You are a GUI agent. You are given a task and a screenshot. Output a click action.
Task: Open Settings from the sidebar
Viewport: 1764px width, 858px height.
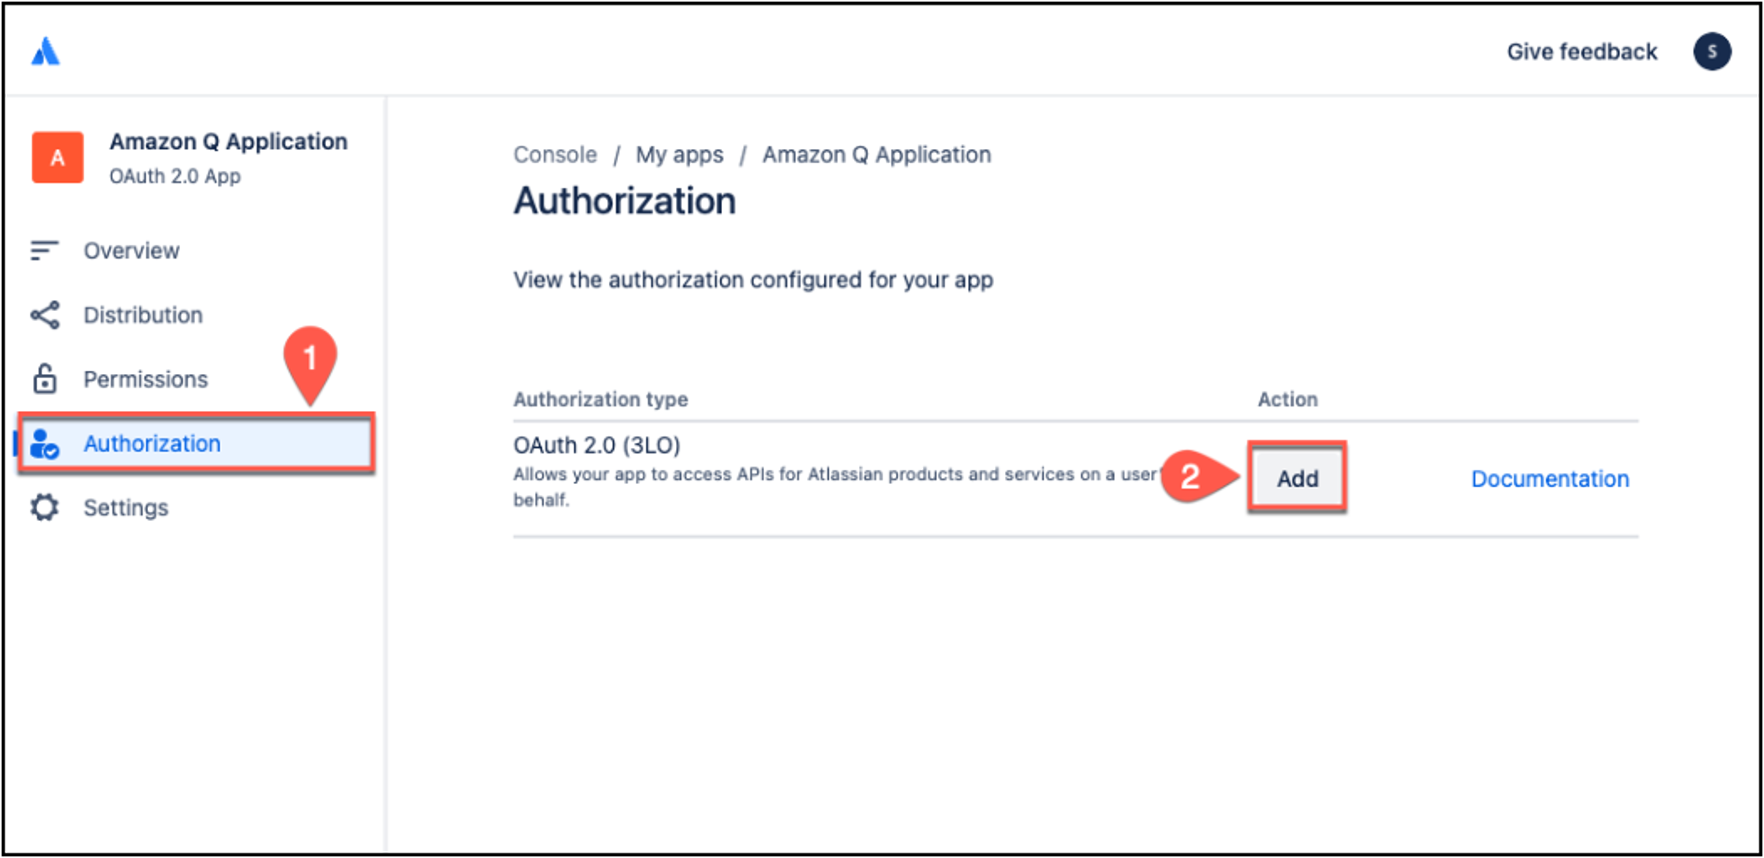pos(126,507)
